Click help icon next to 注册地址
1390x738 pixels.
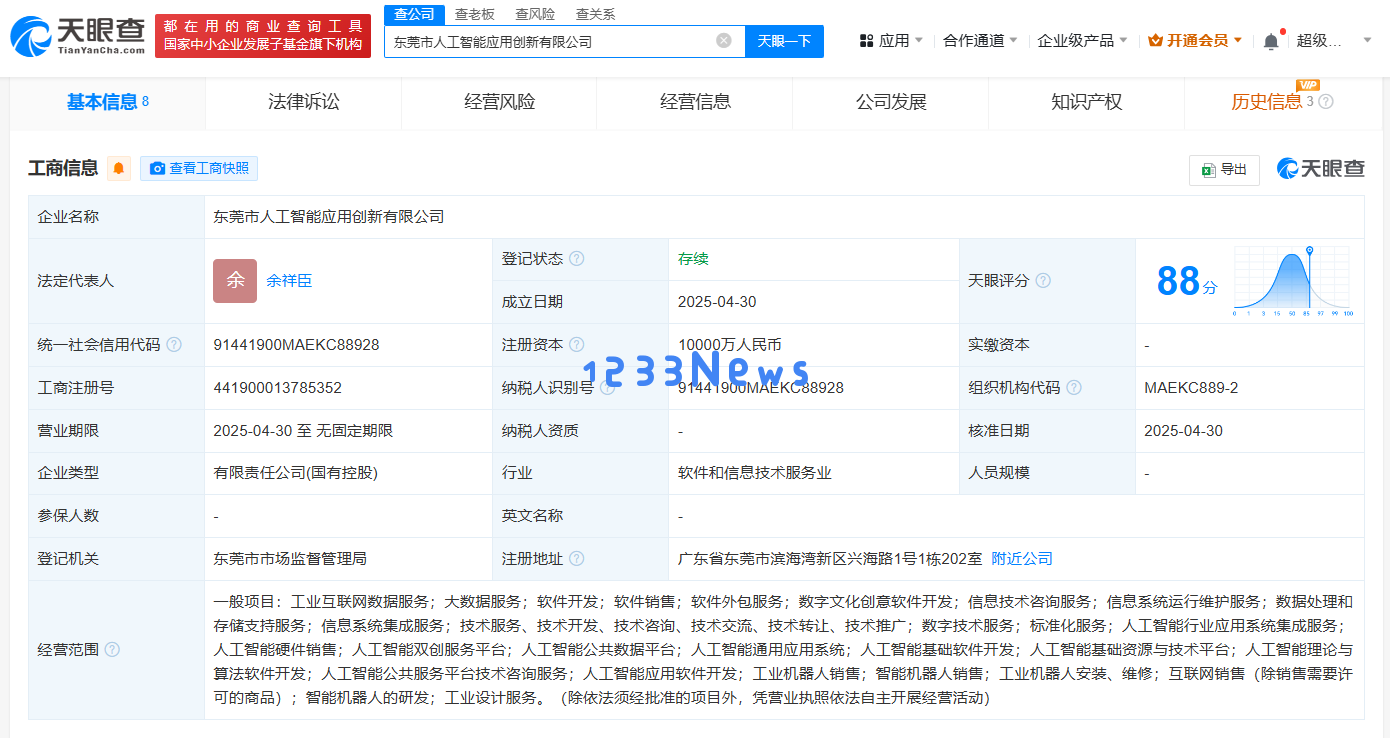point(577,559)
